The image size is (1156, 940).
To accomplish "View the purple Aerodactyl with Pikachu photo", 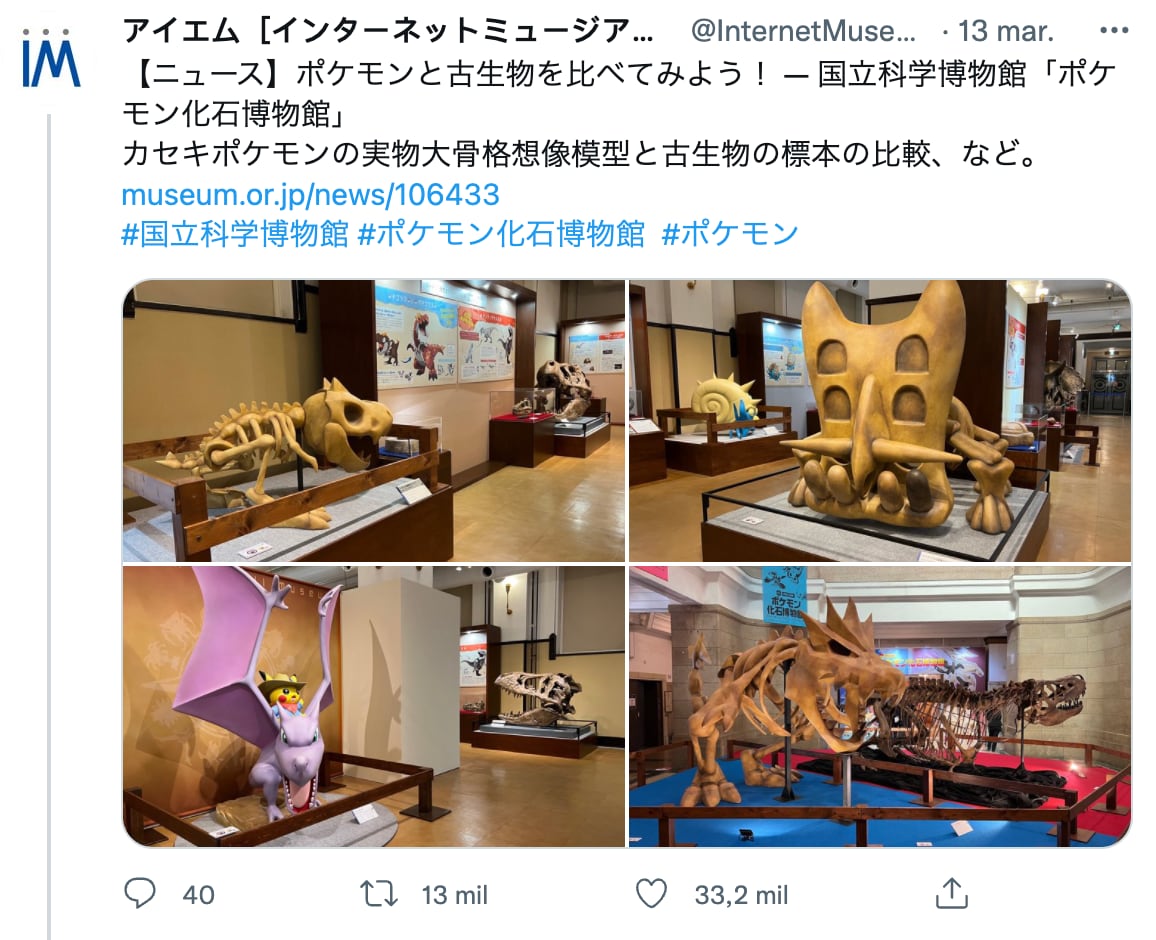I will pos(374,706).
